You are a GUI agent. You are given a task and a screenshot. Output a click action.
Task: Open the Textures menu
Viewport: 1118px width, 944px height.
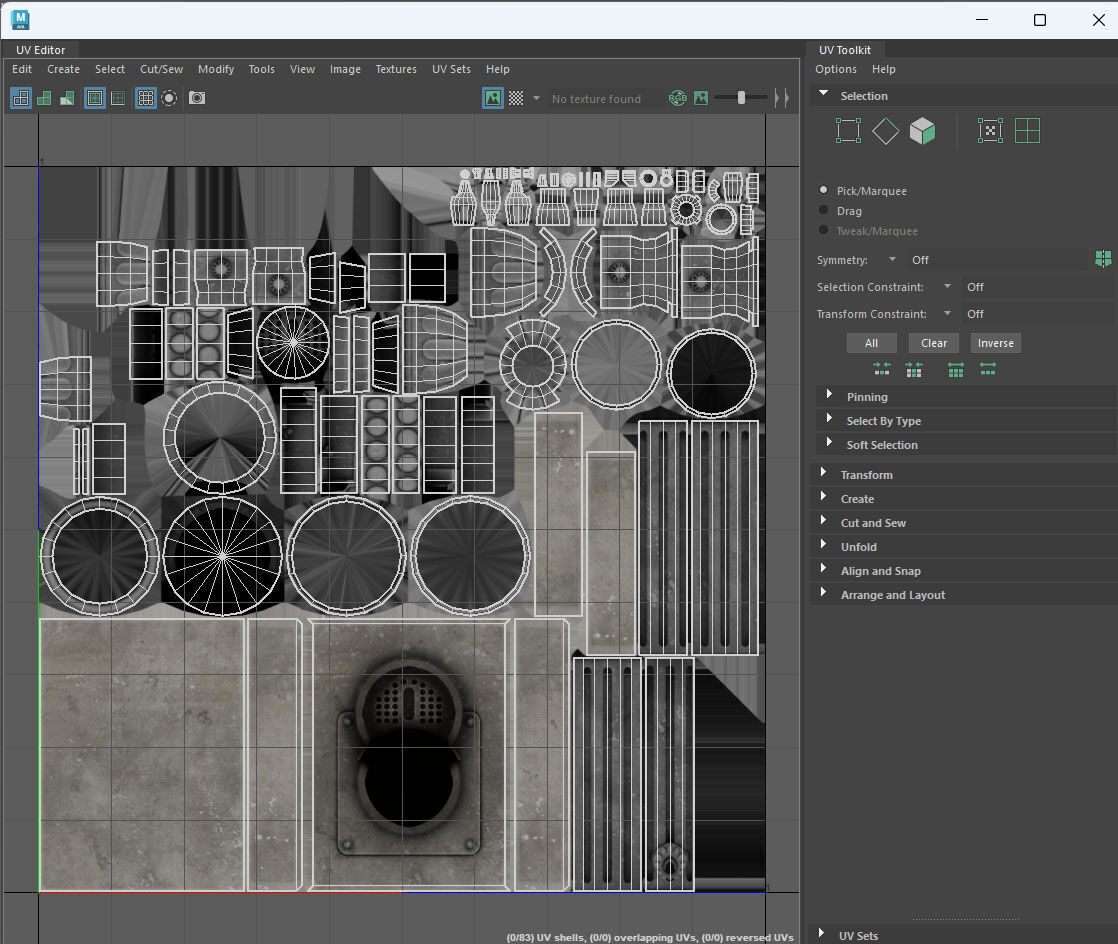396,69
